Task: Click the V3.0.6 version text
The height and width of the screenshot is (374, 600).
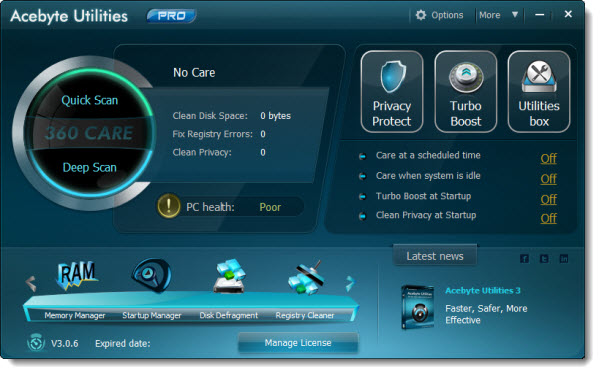Action: coord(65,343)
